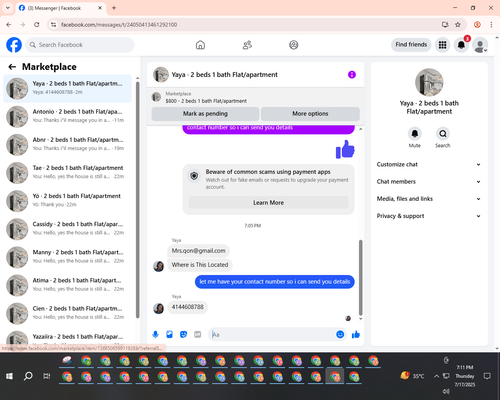Open conversation info purple icon
This screenshot has height=400, width=500.
(352, 75)
